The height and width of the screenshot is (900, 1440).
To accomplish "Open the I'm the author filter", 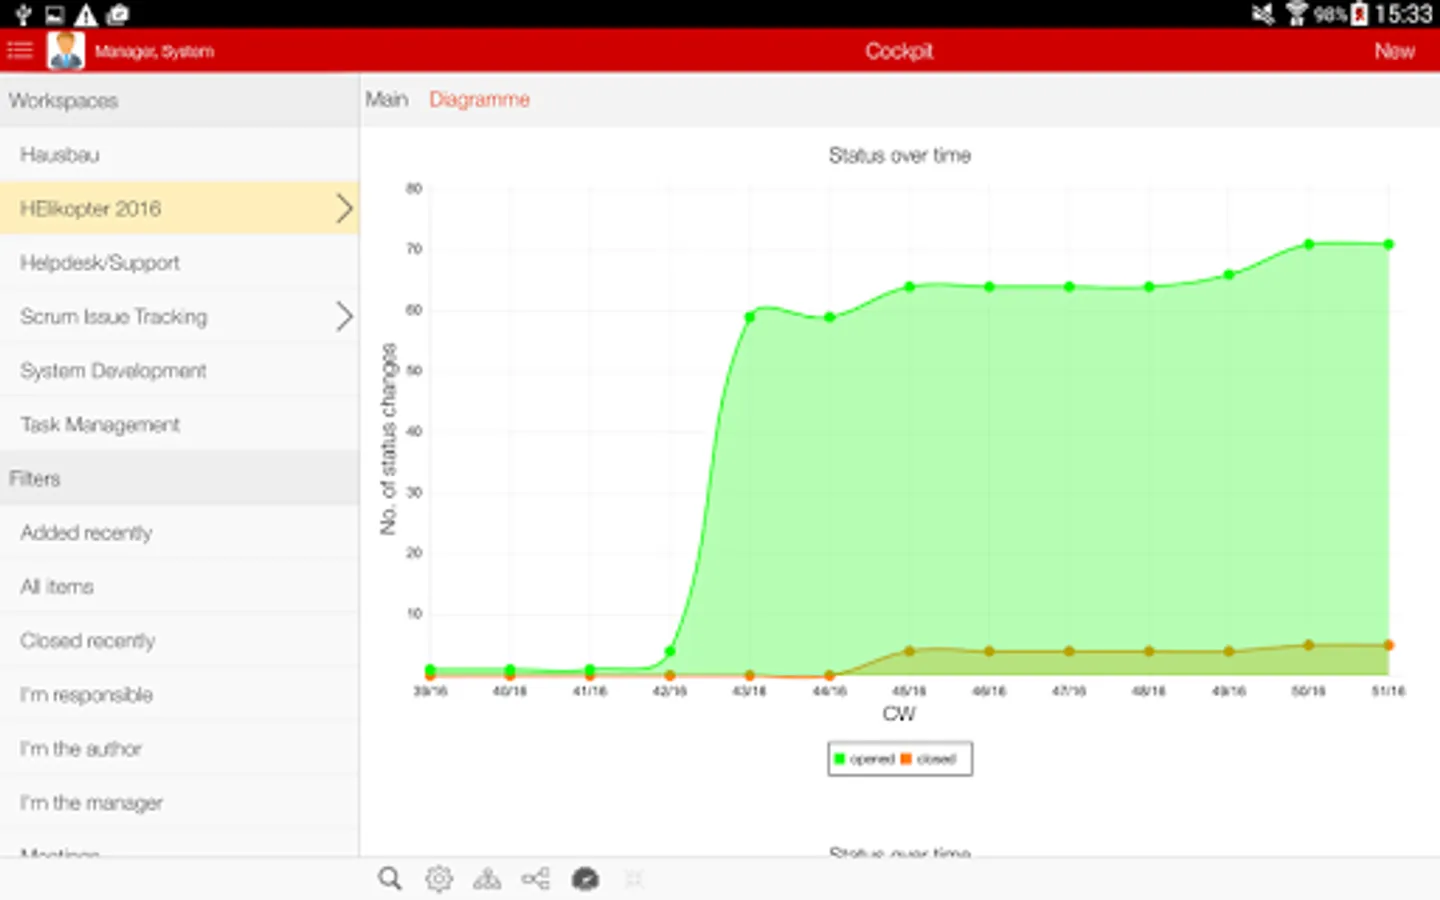I will point(180,748).
